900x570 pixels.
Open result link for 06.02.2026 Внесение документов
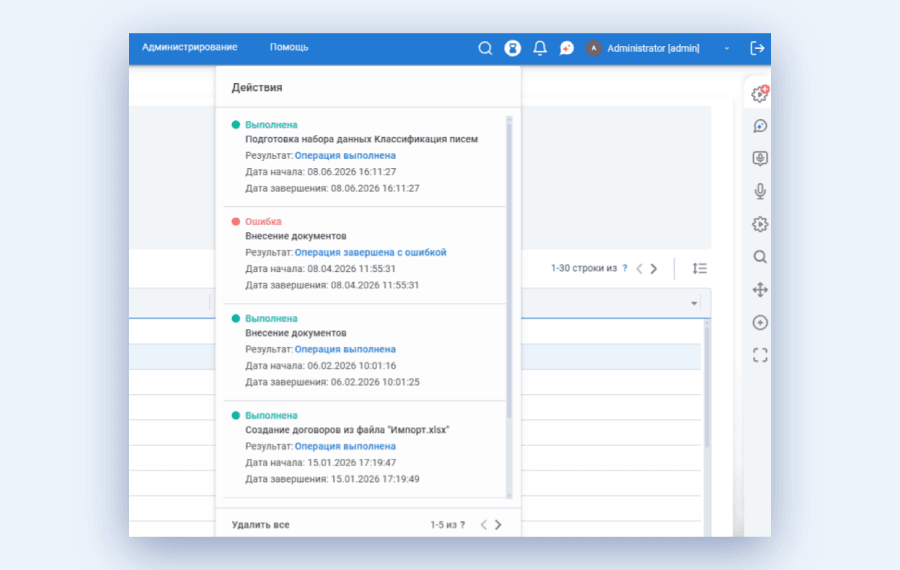pos(345,350)
